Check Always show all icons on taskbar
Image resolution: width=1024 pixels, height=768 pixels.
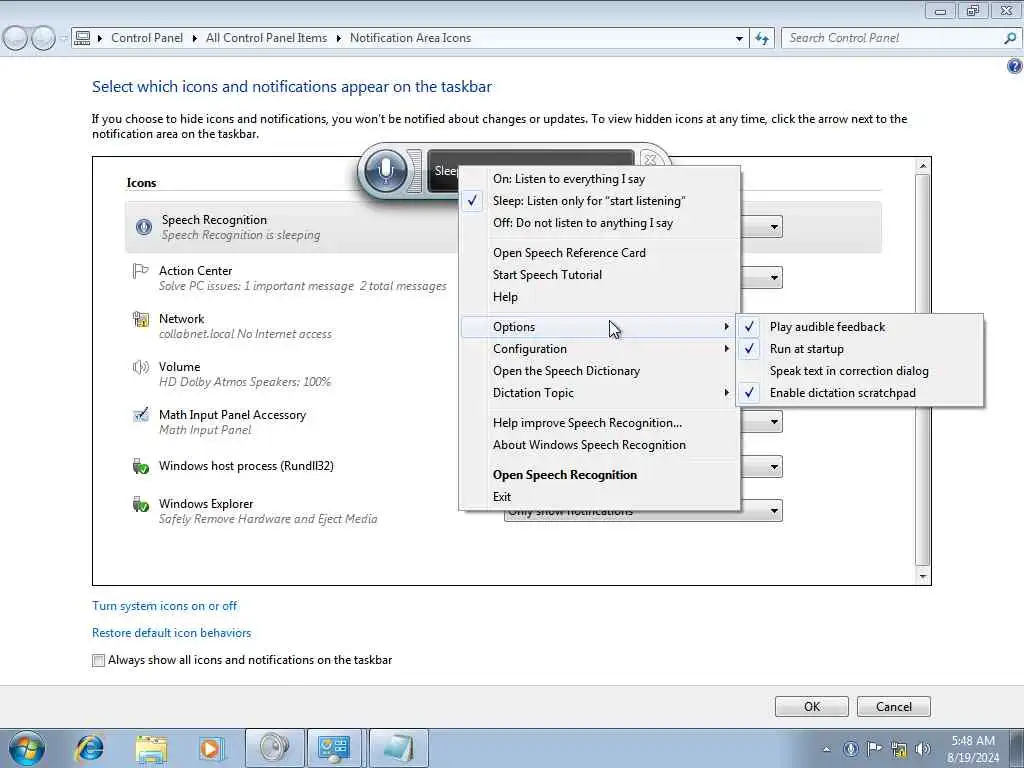[99, 660]
